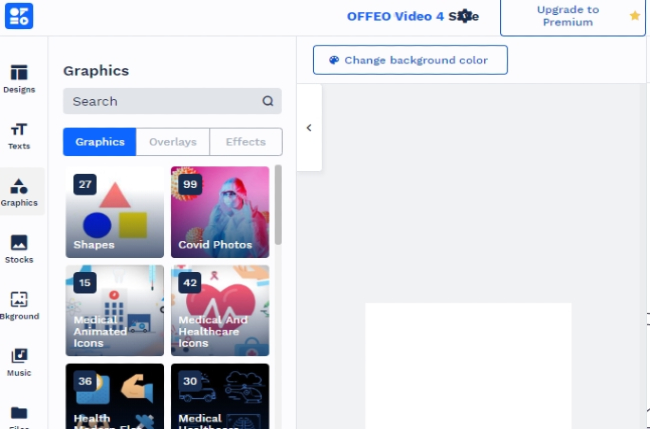This screenshot has height=430, width=650.
Task: Open the Covid Photos category
Action: tap(220, 212)
